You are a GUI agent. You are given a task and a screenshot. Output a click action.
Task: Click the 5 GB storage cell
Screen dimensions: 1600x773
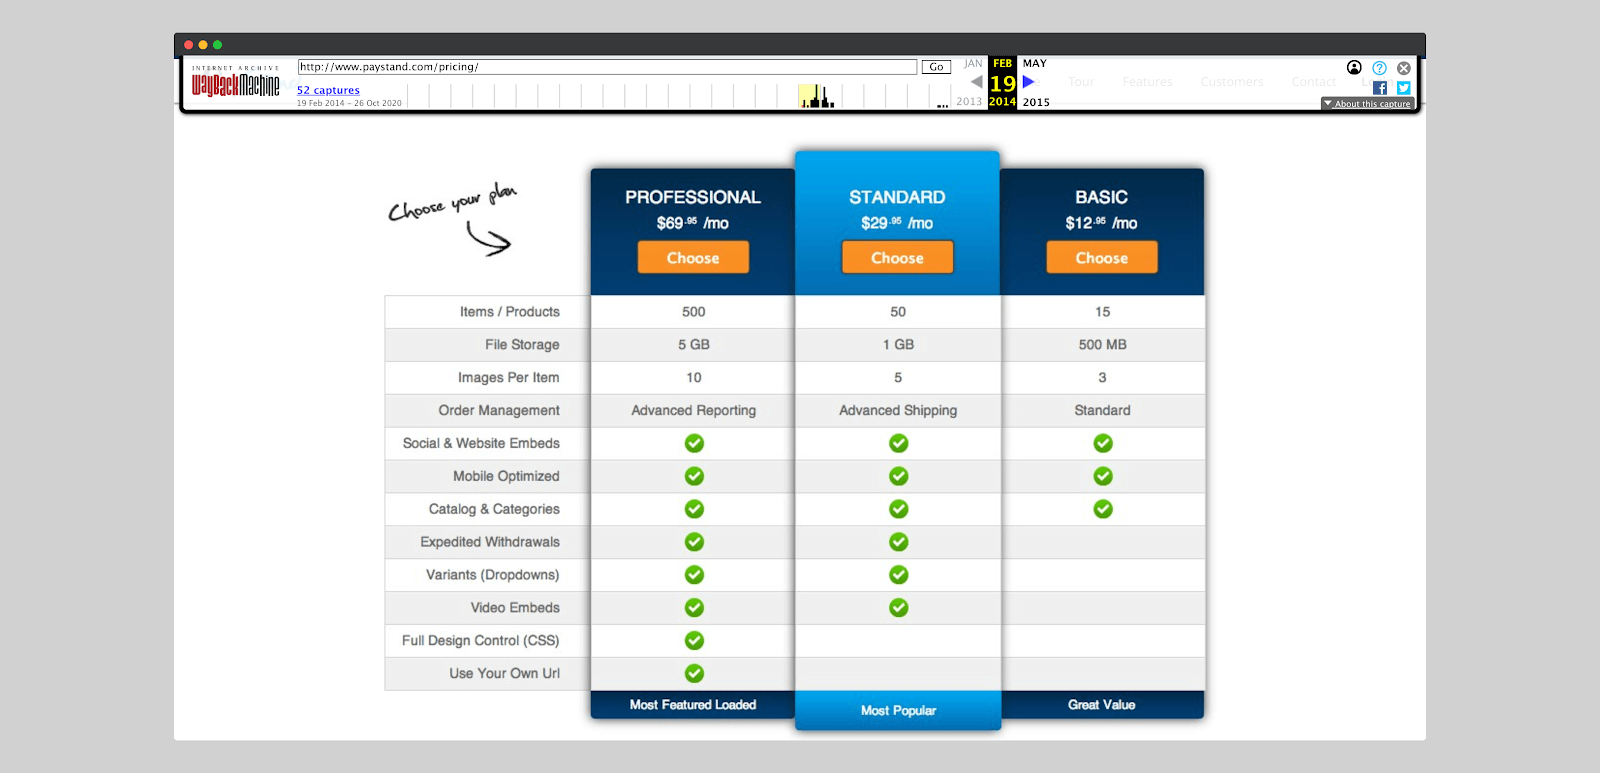pyautogui.click(x=694, y=345)
